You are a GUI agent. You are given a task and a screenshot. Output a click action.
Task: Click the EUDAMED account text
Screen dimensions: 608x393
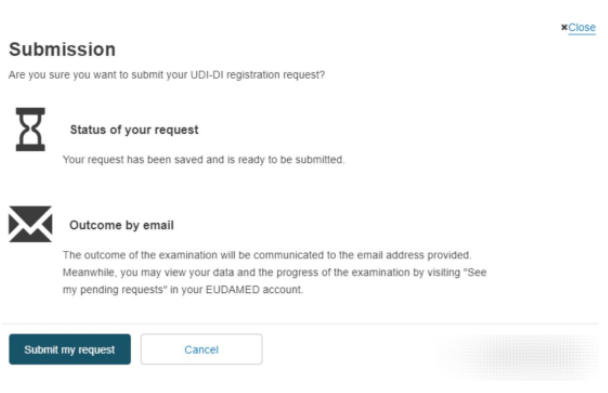254,290
